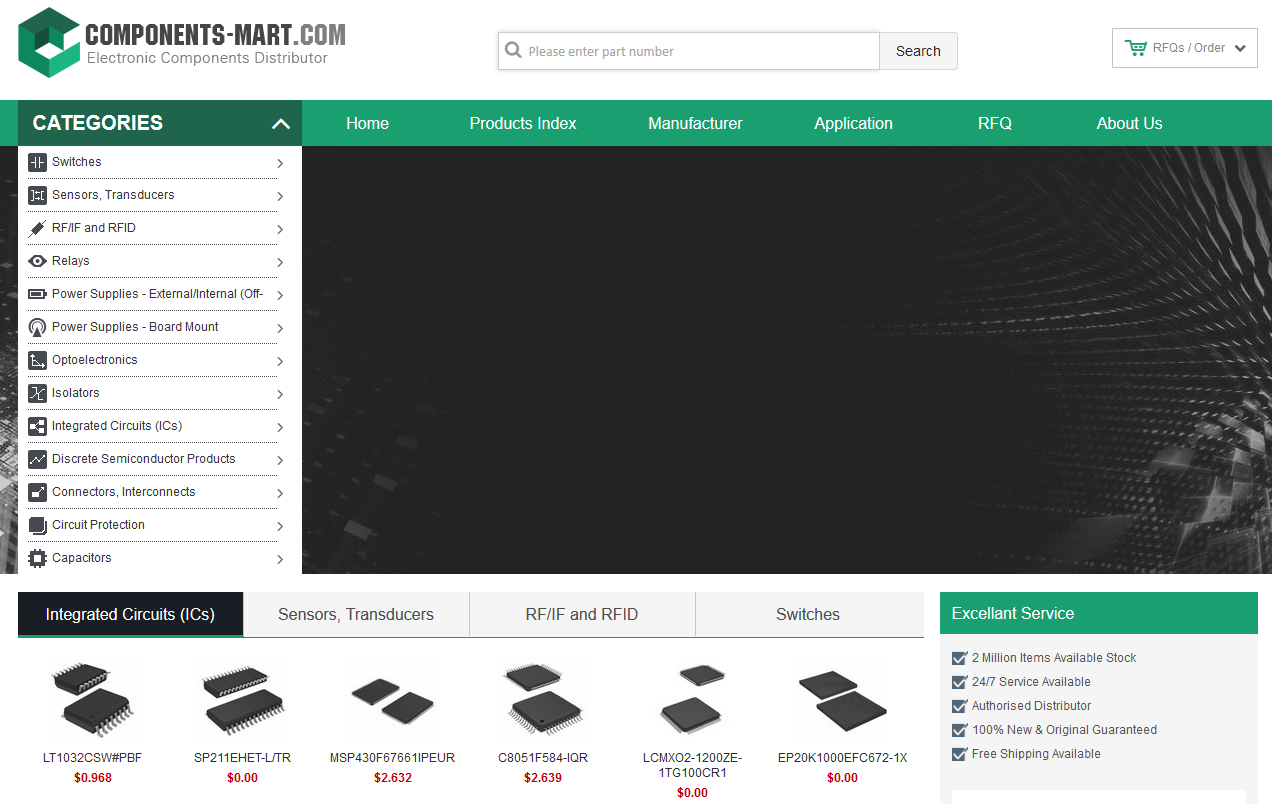Open the SP211EHET-L/TR product link
Image resolution: width=1272 pixels, height=804 pixels.
[x=242, y=758]
